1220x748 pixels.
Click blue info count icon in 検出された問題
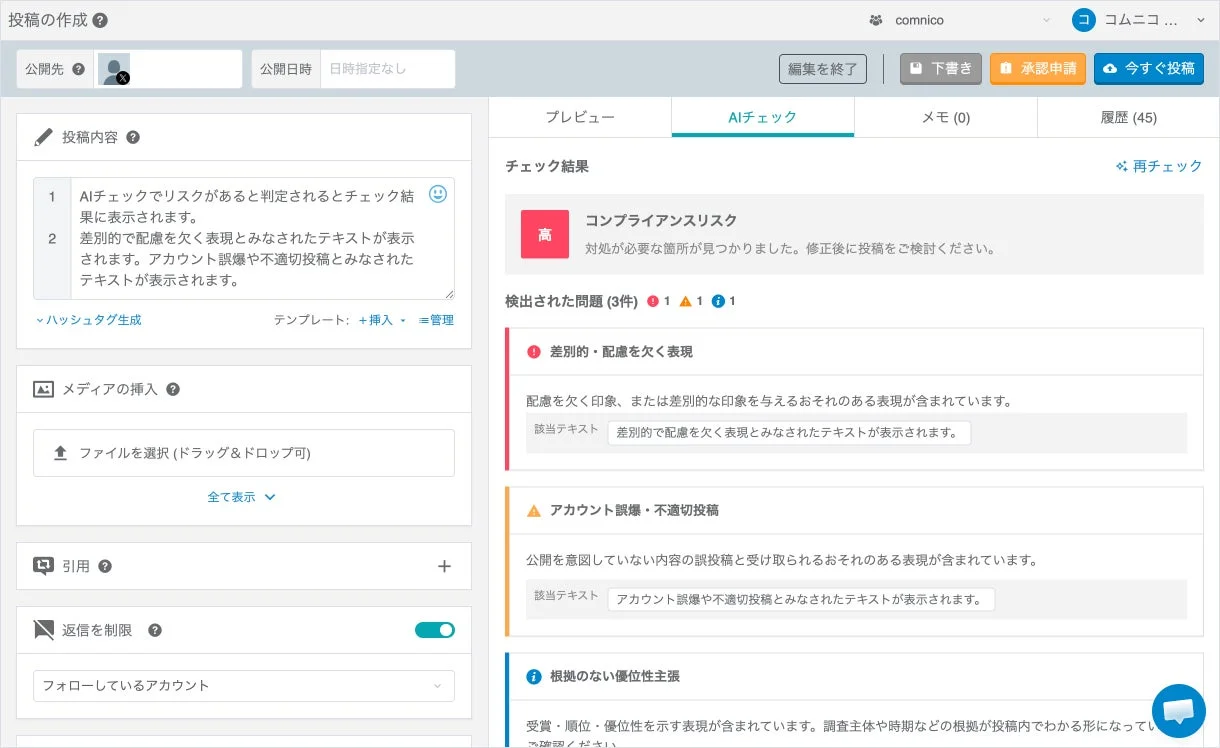tap(718, 301)
